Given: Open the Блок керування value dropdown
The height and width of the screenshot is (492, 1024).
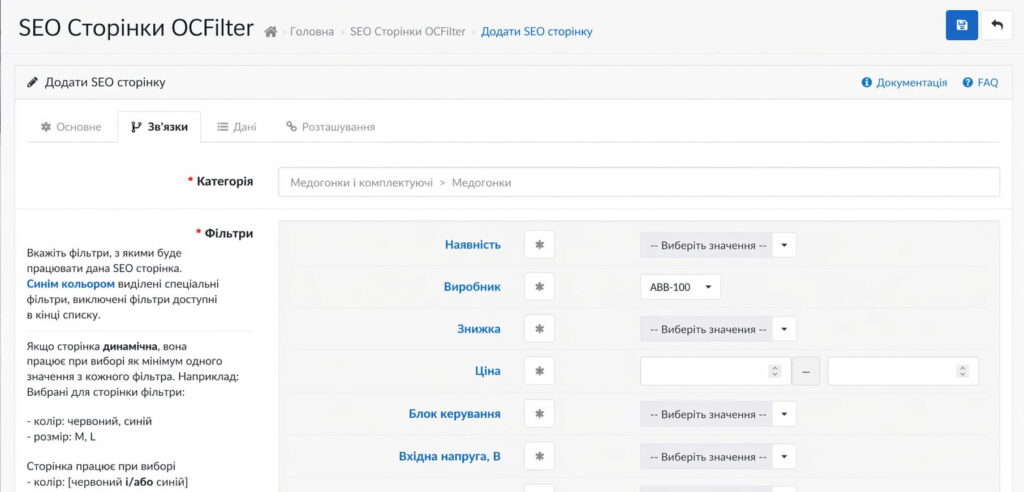Looking at the screenshot, I should point(717,414).
